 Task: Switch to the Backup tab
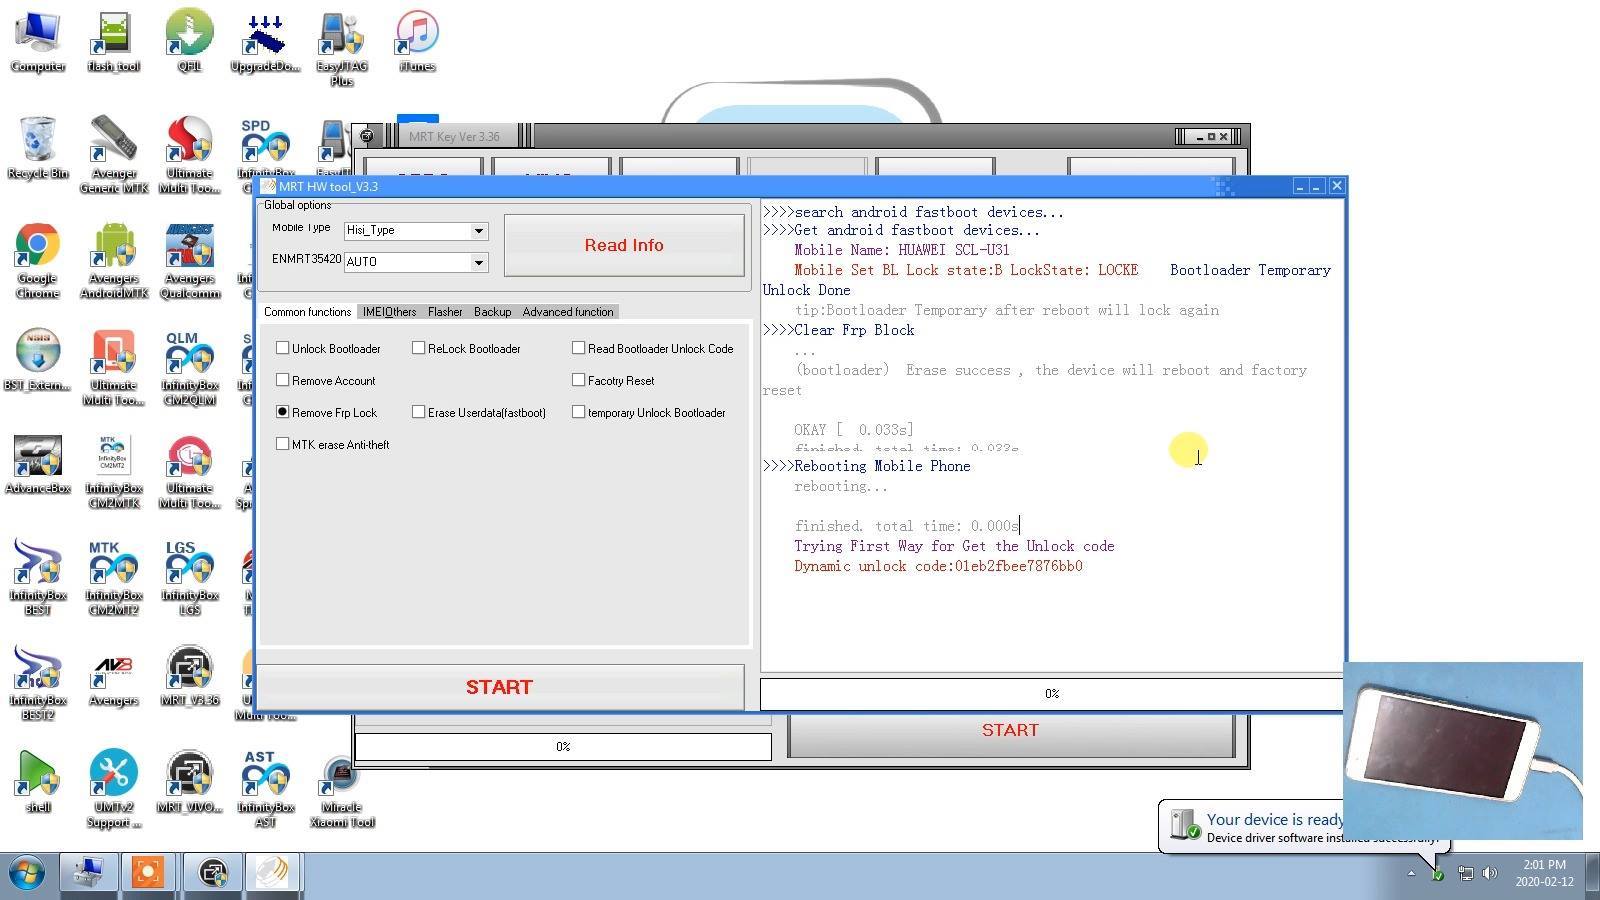[492, 312]
